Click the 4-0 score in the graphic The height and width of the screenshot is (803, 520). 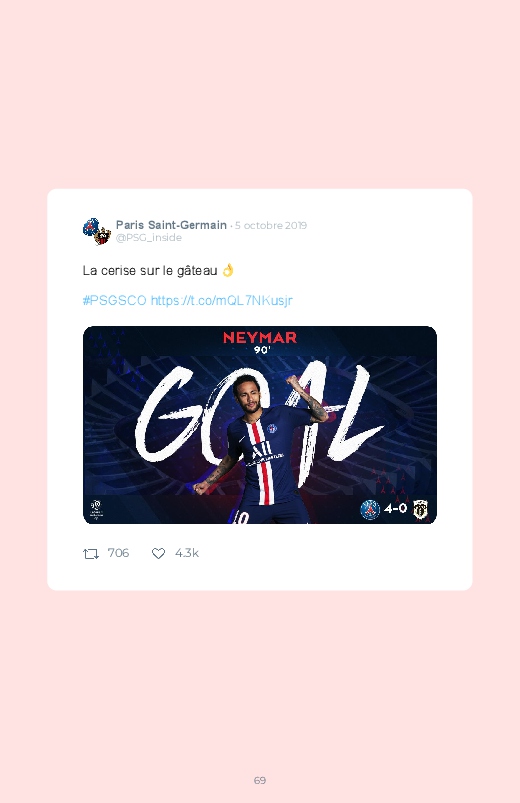396,508
